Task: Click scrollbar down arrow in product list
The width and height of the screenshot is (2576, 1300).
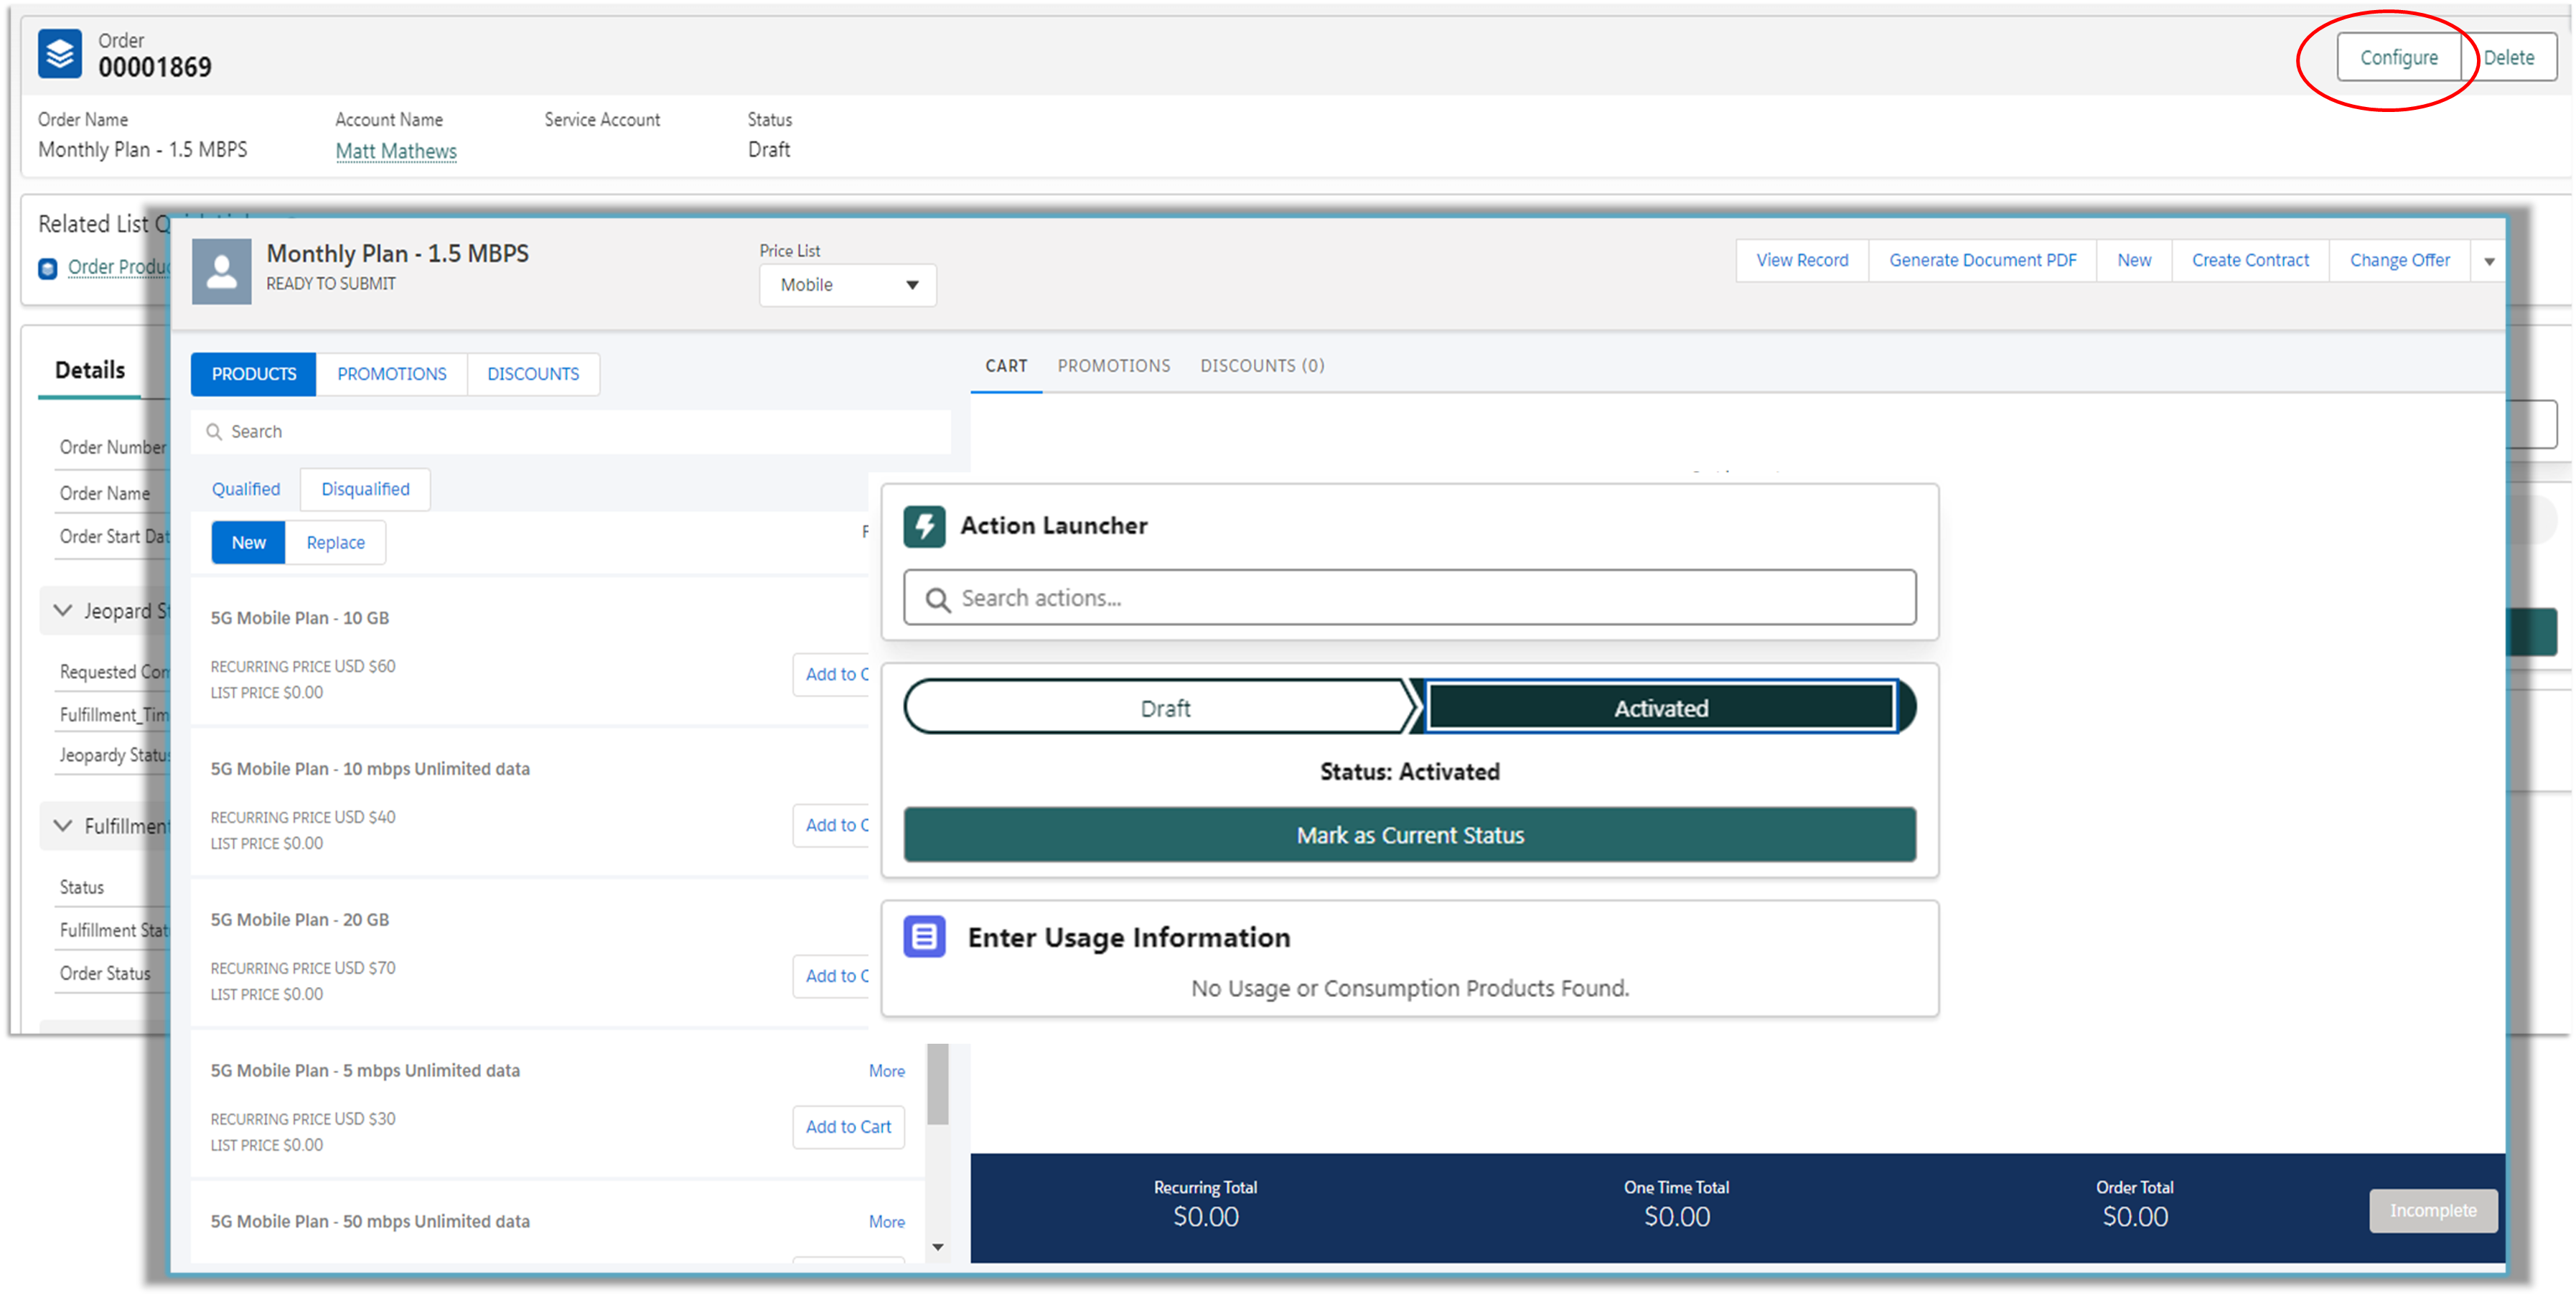Action: pos(937,1247)
